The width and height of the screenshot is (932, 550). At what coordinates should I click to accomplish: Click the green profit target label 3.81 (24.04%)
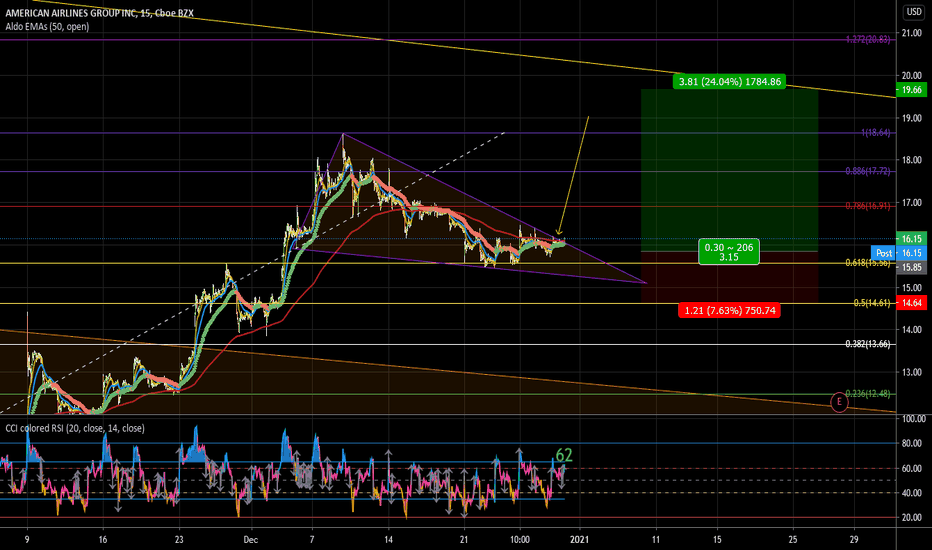729,81
